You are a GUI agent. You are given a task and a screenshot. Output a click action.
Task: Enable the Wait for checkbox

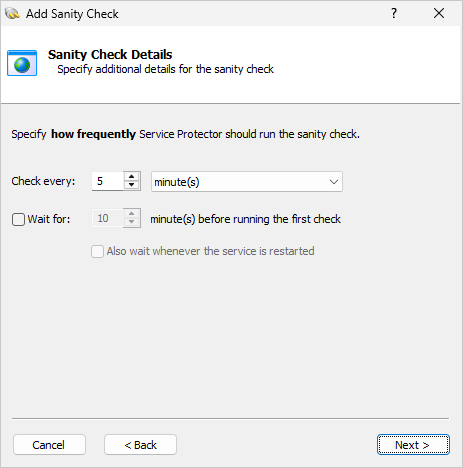pyautogui.click(x=18, y=220)
